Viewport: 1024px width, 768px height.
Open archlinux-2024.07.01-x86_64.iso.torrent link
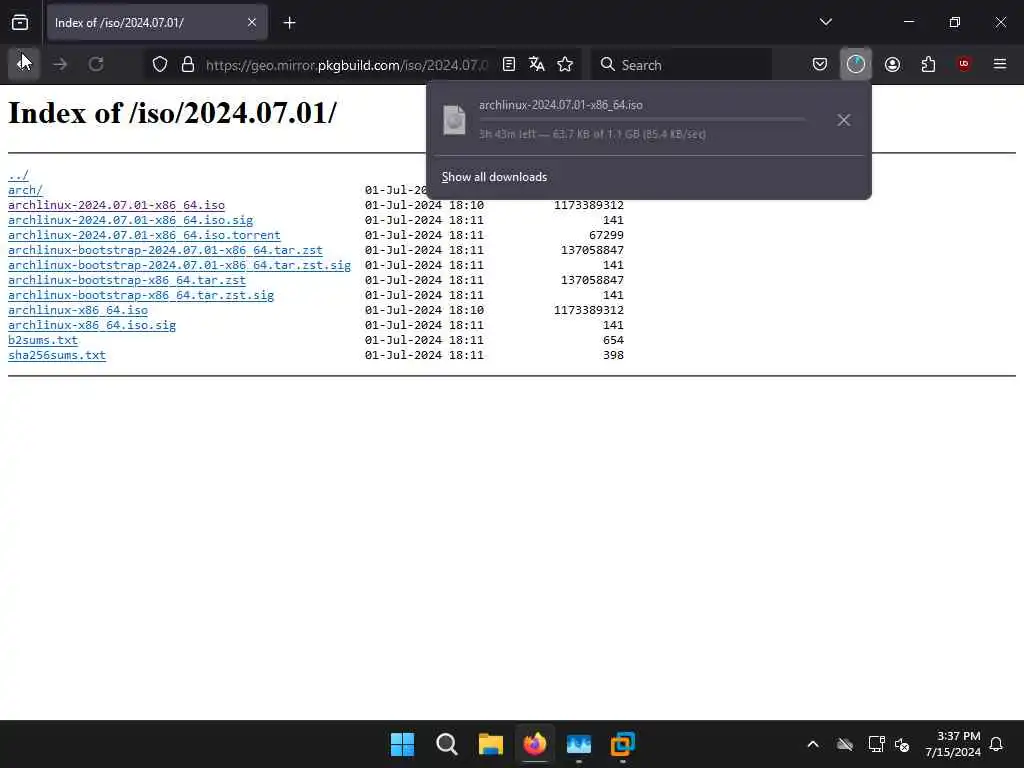point(144,235)
